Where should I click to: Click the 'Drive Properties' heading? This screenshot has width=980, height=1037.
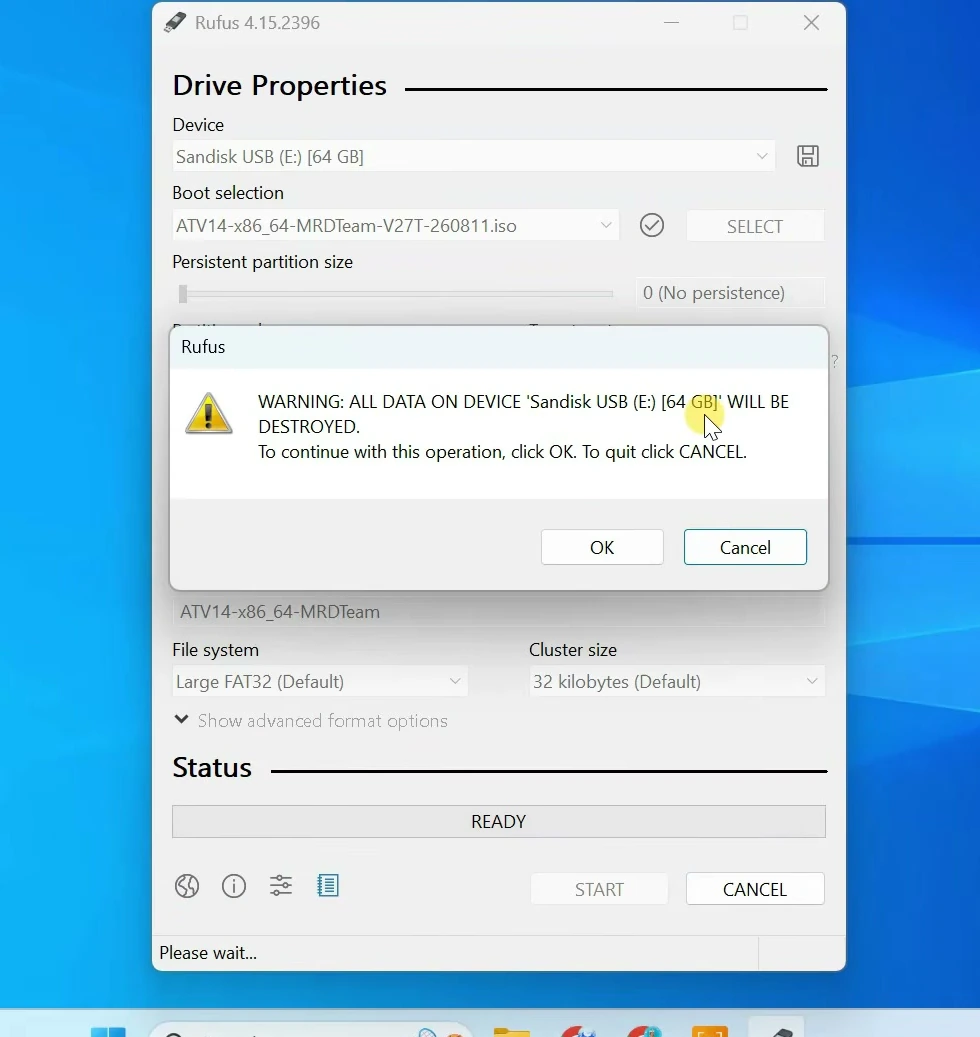(x=280, y=85)
